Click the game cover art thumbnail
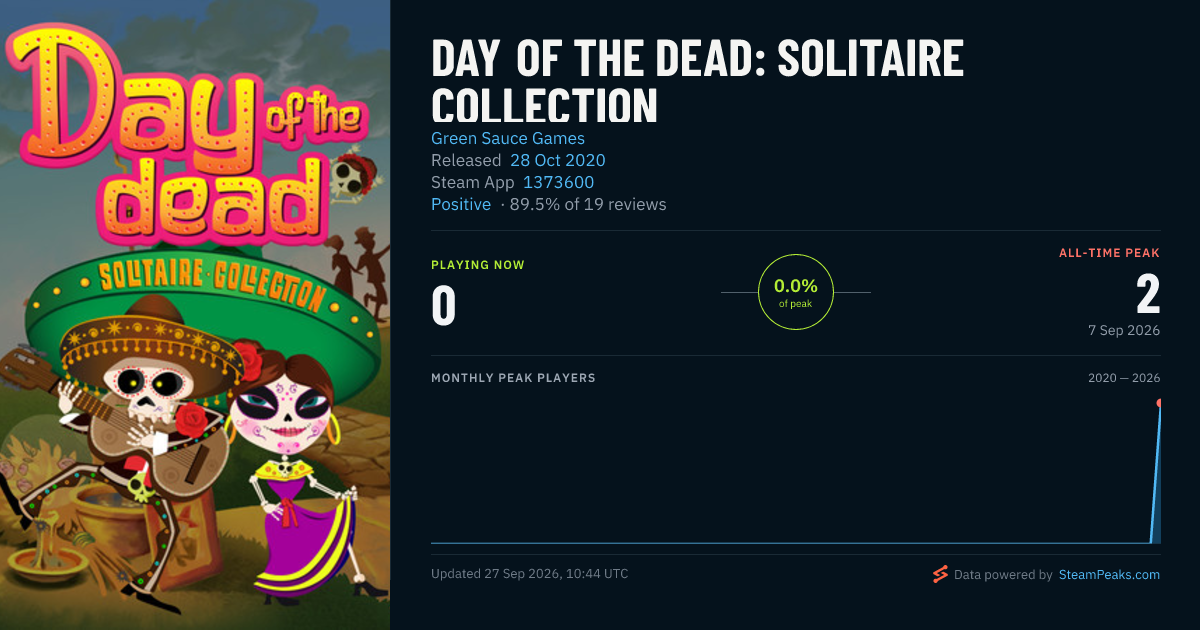The height and width of the screenshot is (630, 1200). pyautogui.click(x=195, y=315)
